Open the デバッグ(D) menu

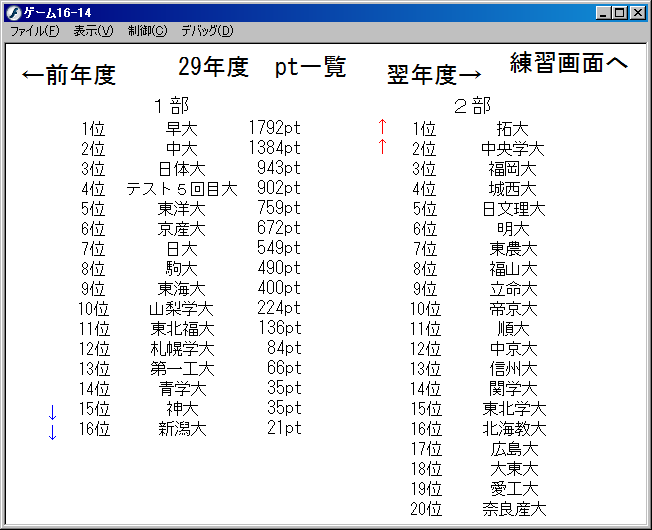(207, 31)
